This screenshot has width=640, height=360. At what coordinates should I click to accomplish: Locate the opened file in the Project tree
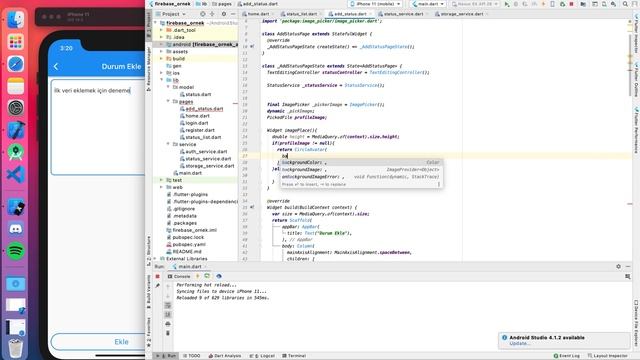click(202, 14)
